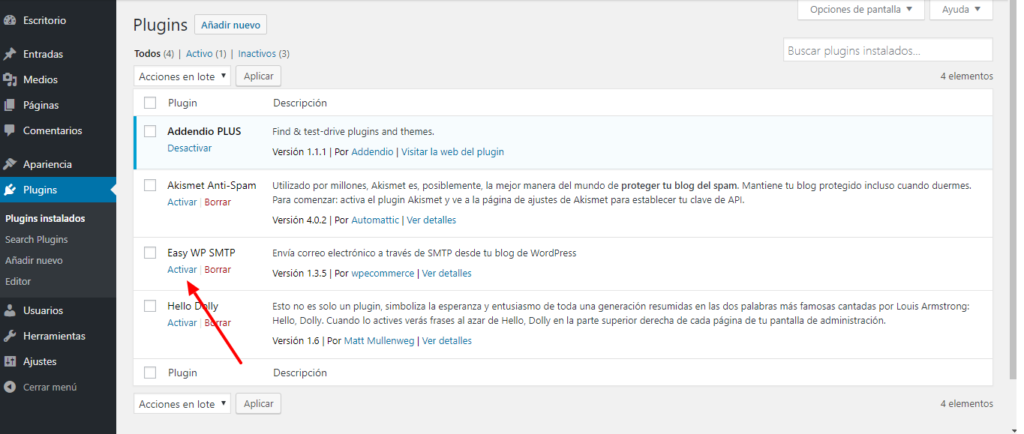Click Borrar under Hello Dolly
The image size is (1024, 434).
tap(217, 323)
